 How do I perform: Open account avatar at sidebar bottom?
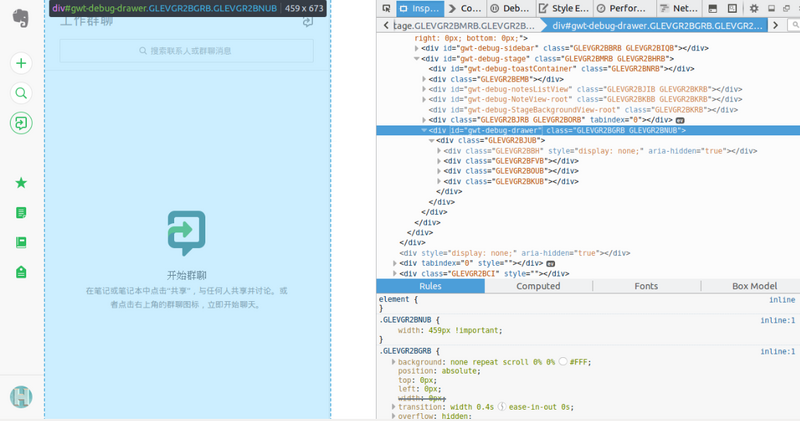21,397
